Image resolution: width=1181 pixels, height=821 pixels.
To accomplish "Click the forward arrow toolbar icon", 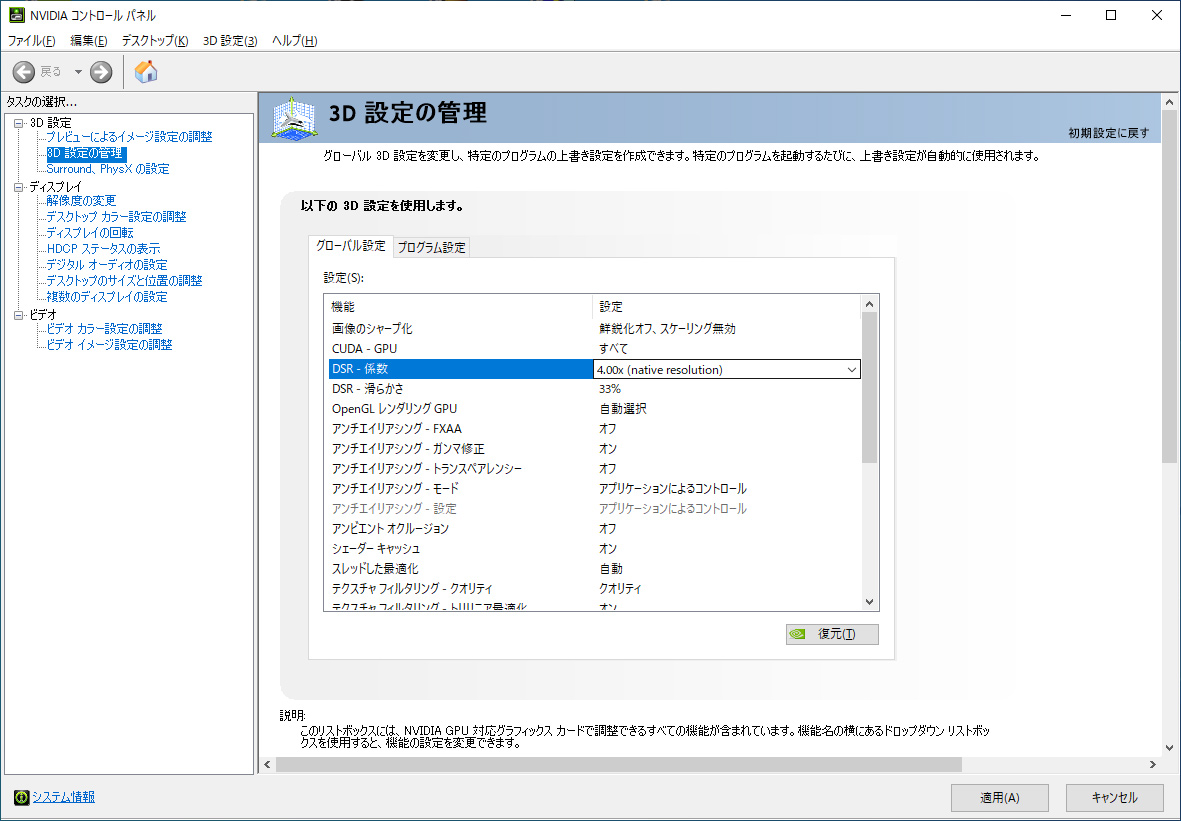I will [x=101, y=72].
